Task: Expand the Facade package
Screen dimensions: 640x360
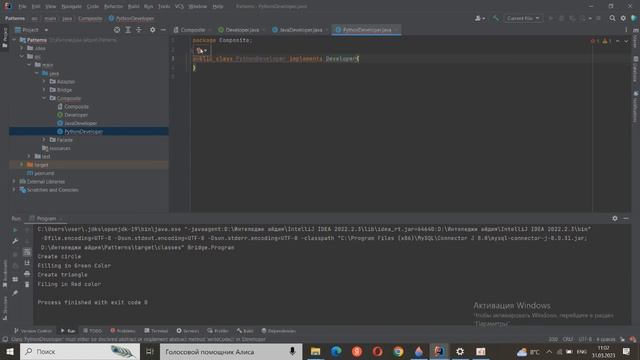Action: pos(44,140)
